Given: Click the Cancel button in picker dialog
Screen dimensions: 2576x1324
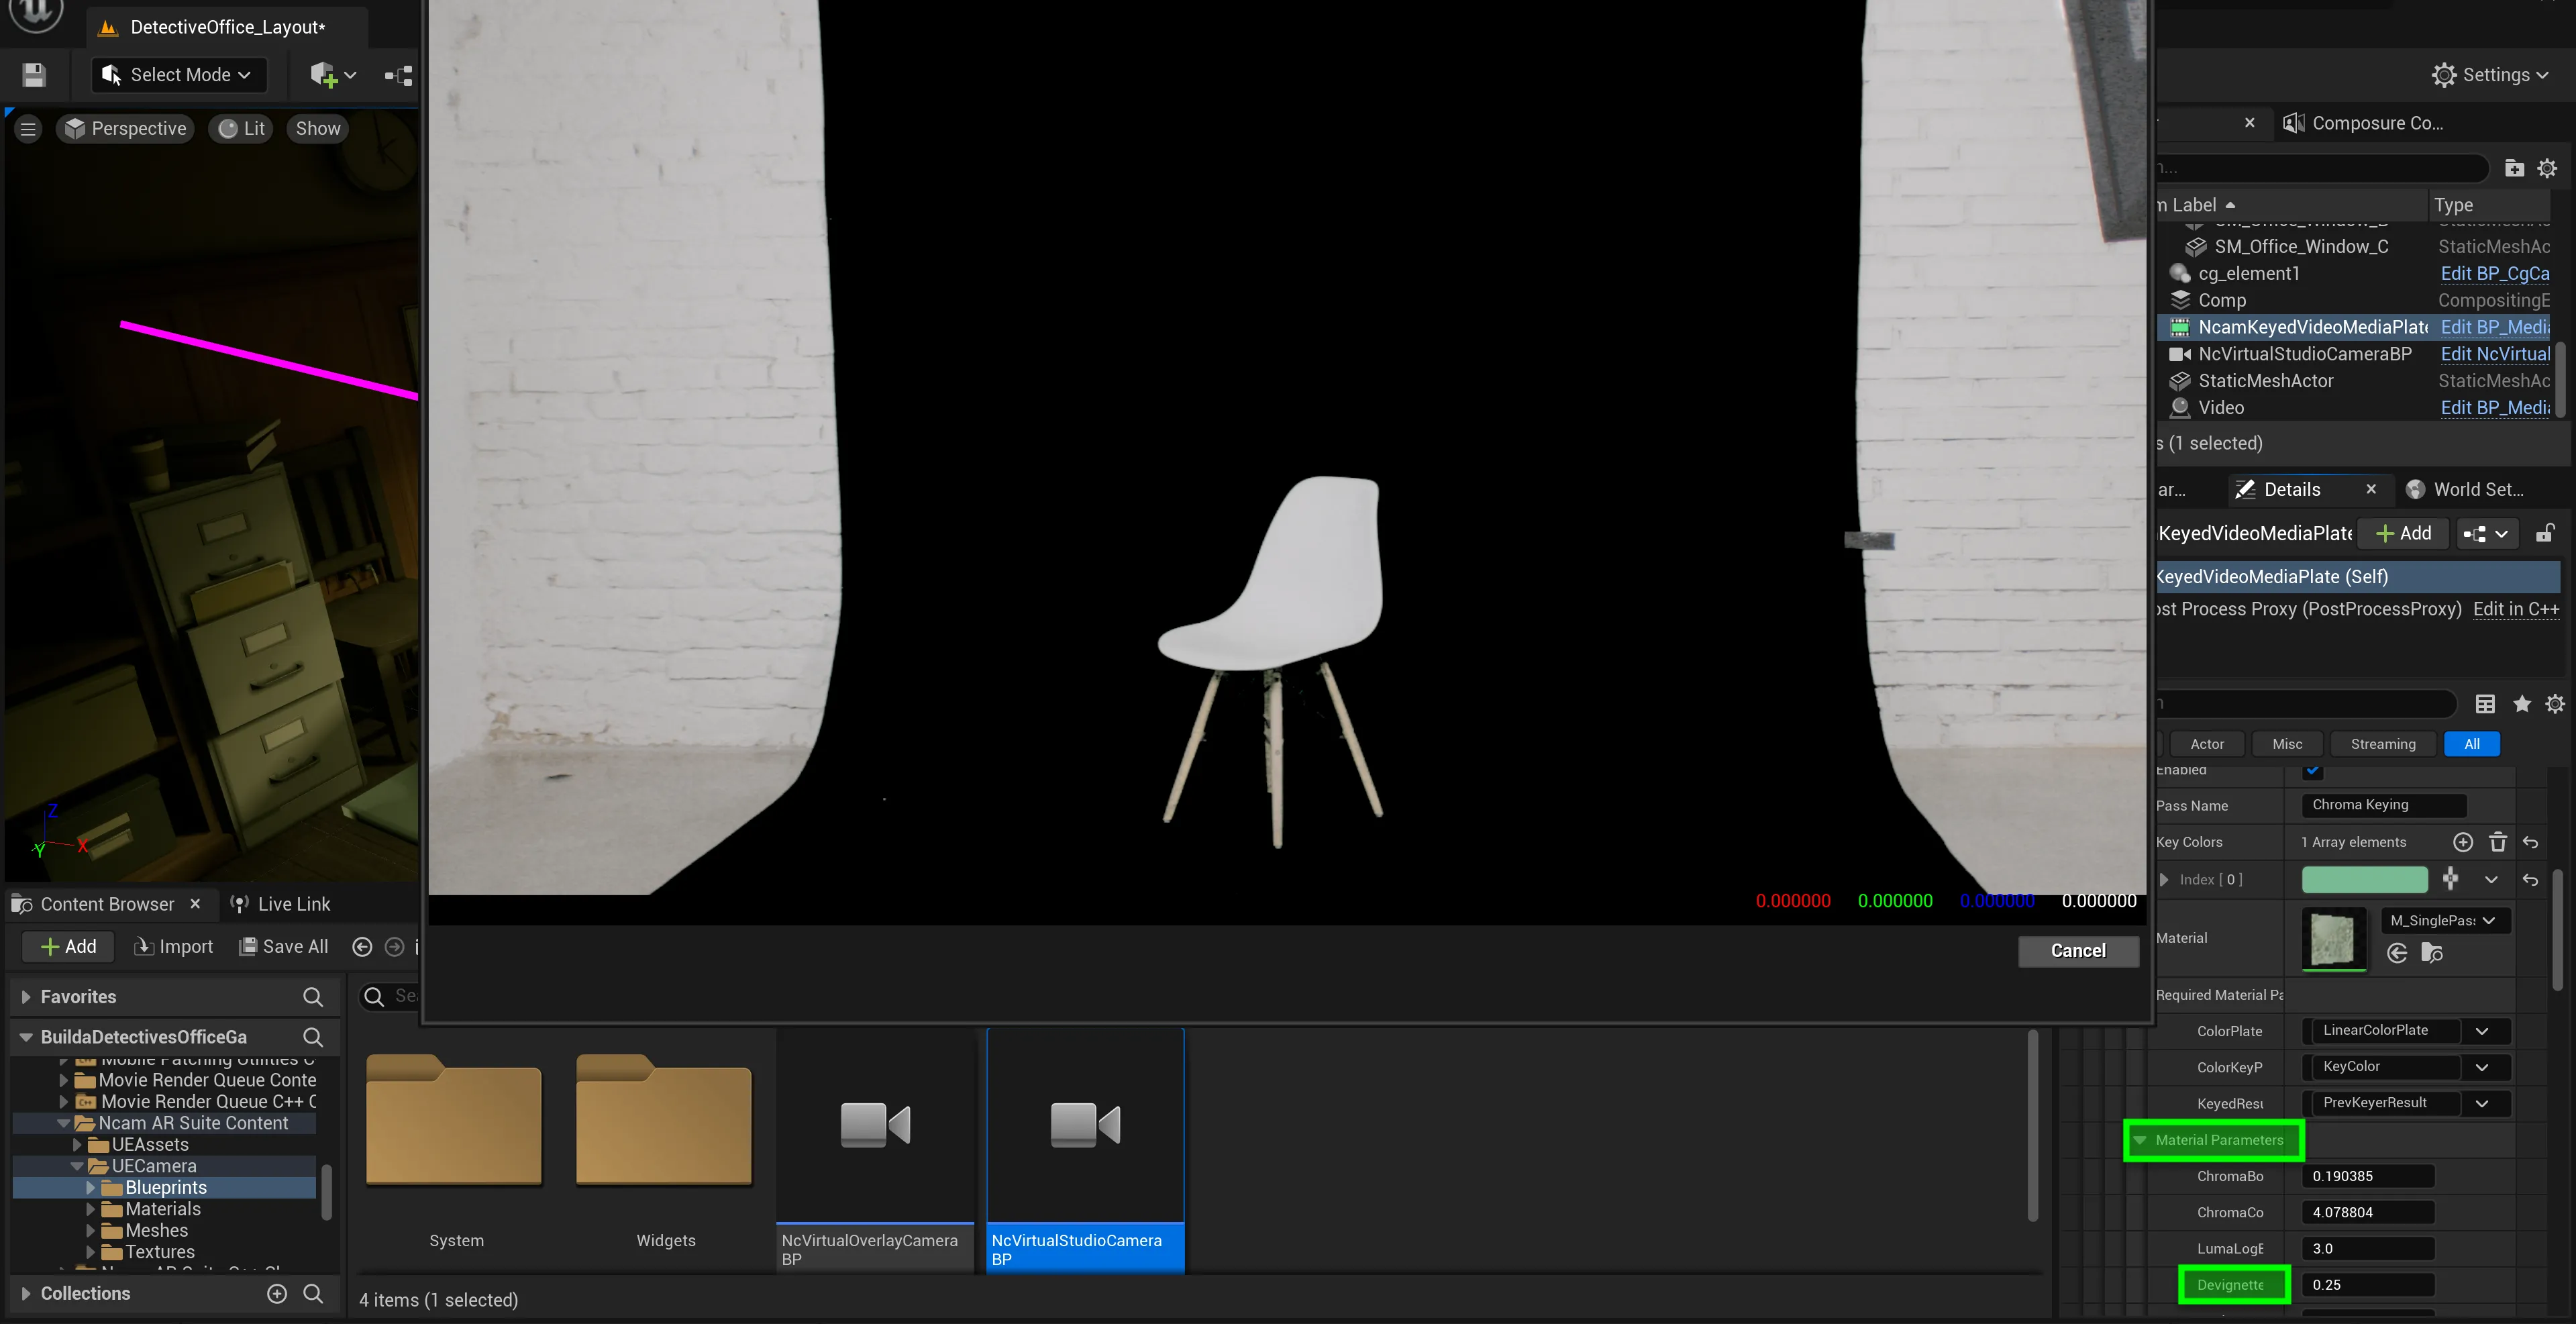Looking at the screenshot, I should click(2078, 951).
